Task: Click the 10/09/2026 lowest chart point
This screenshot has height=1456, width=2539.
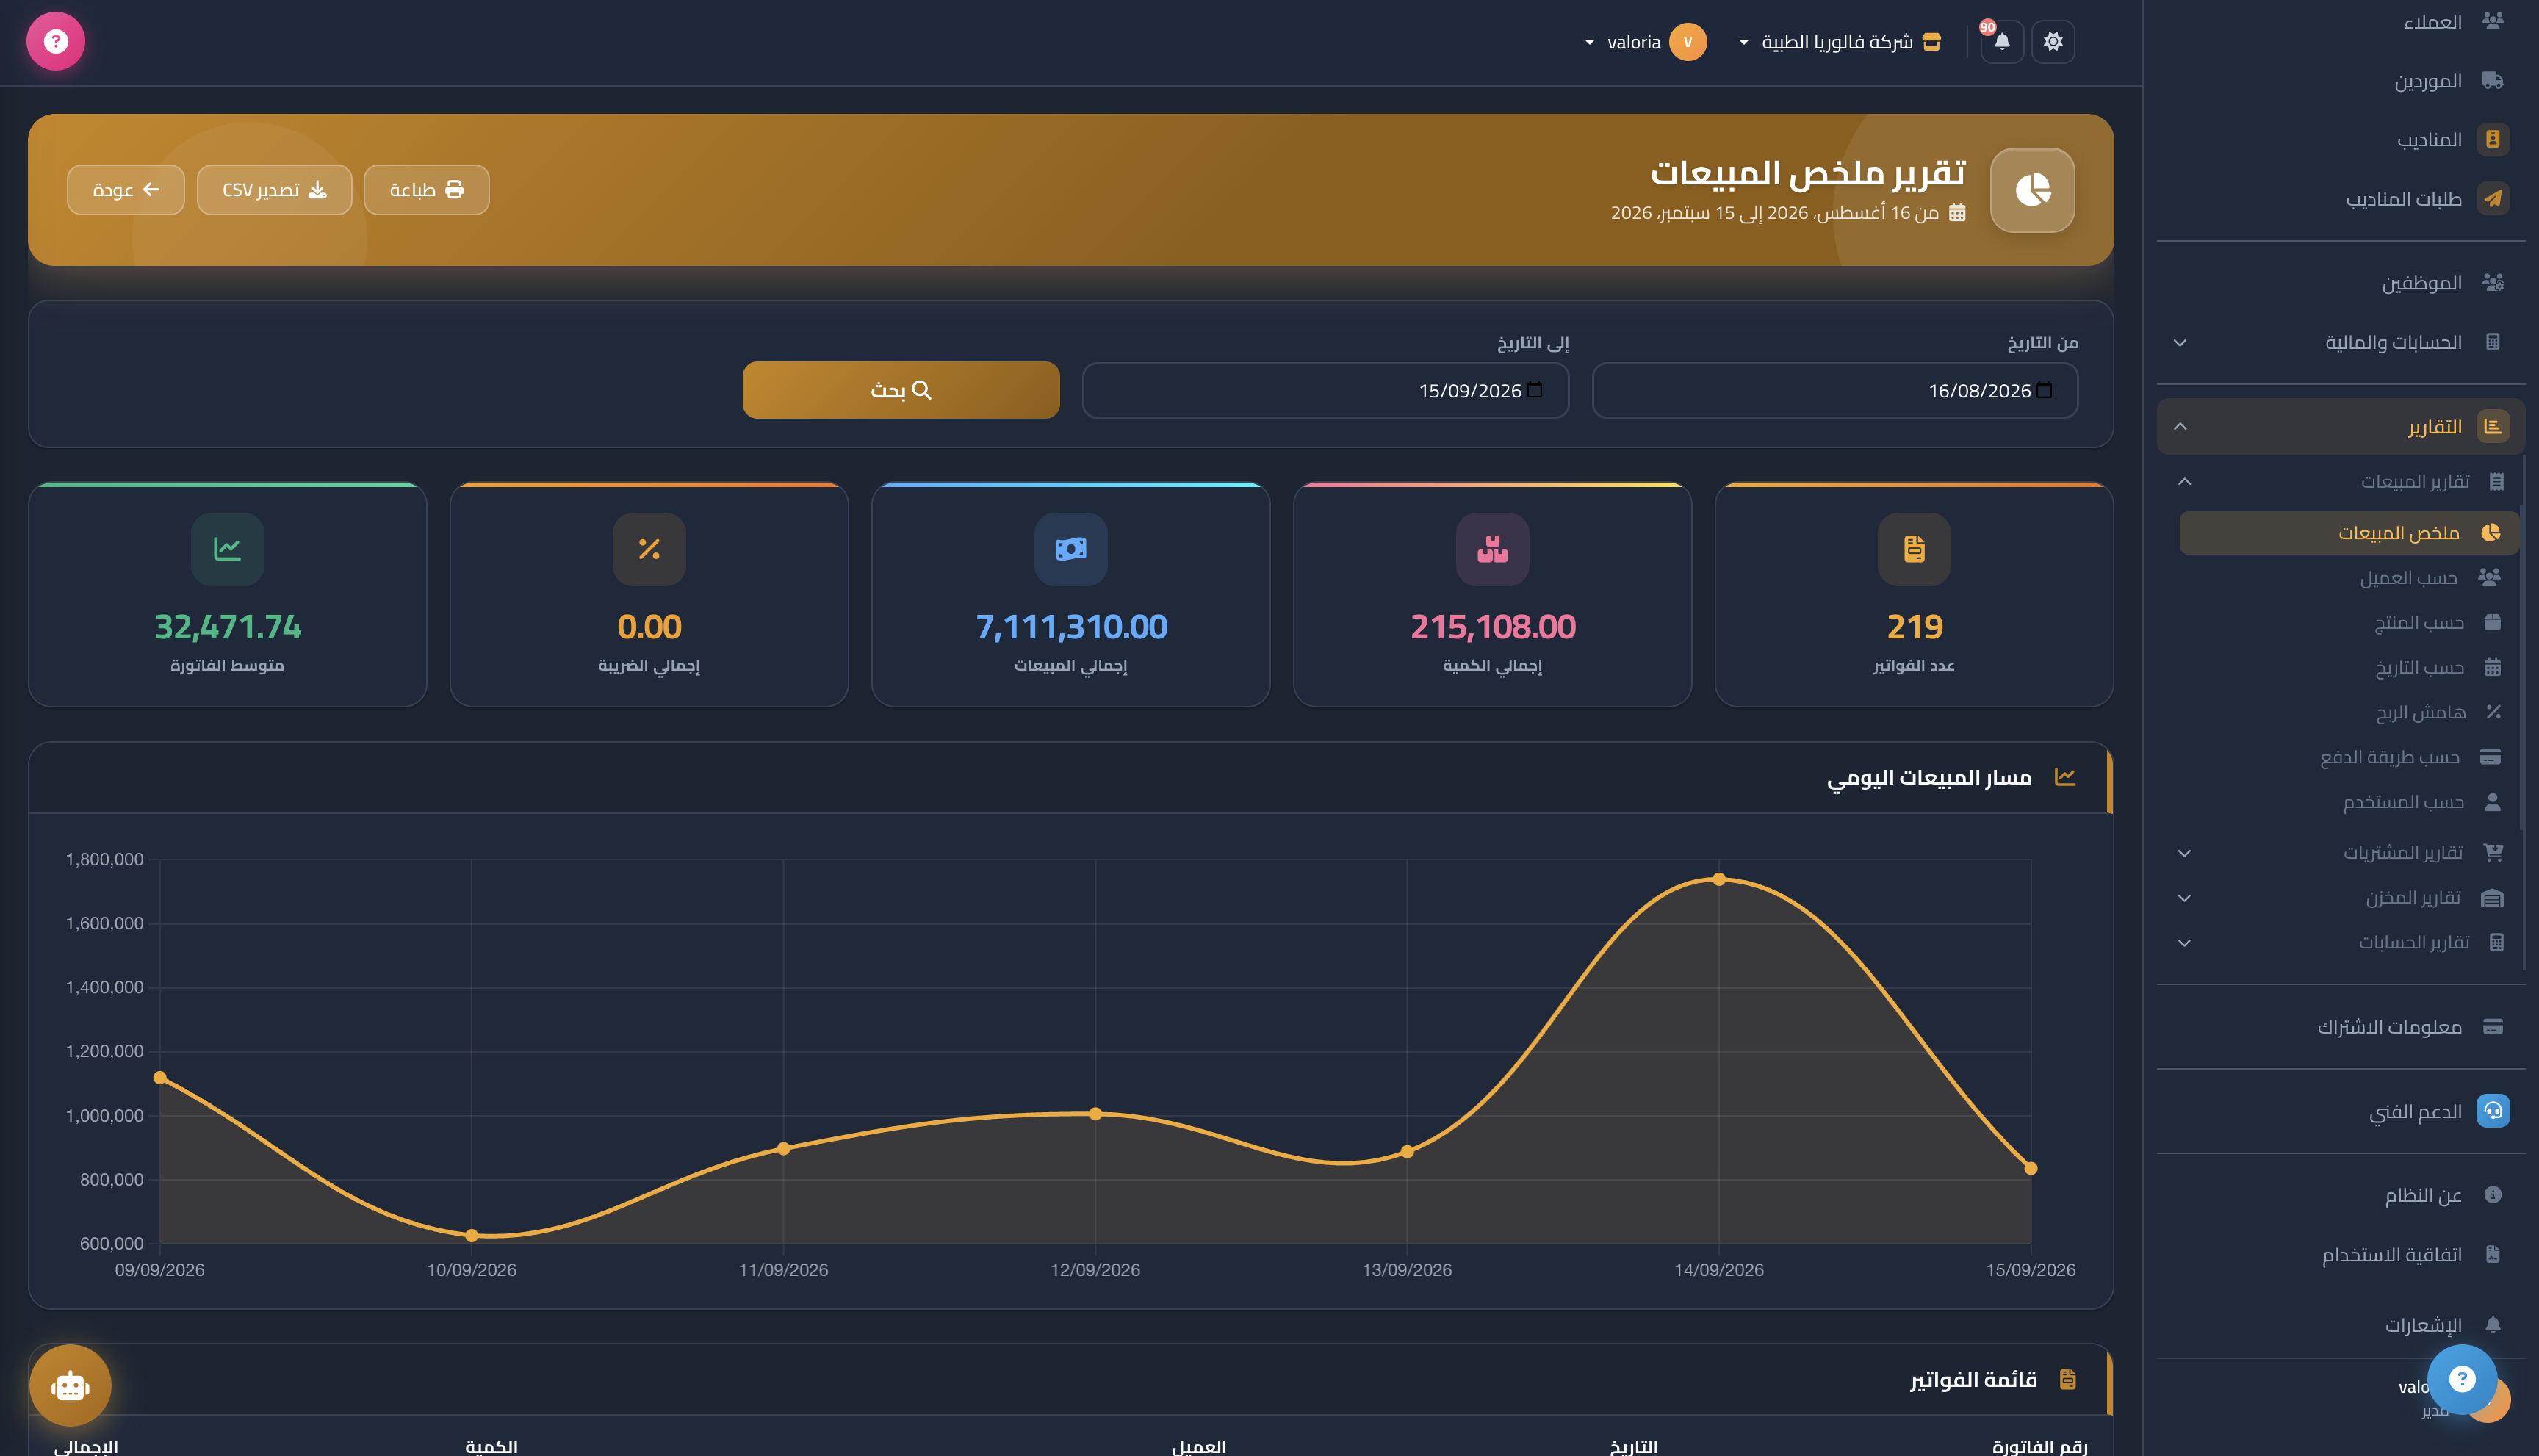Action: [472, 1236]
